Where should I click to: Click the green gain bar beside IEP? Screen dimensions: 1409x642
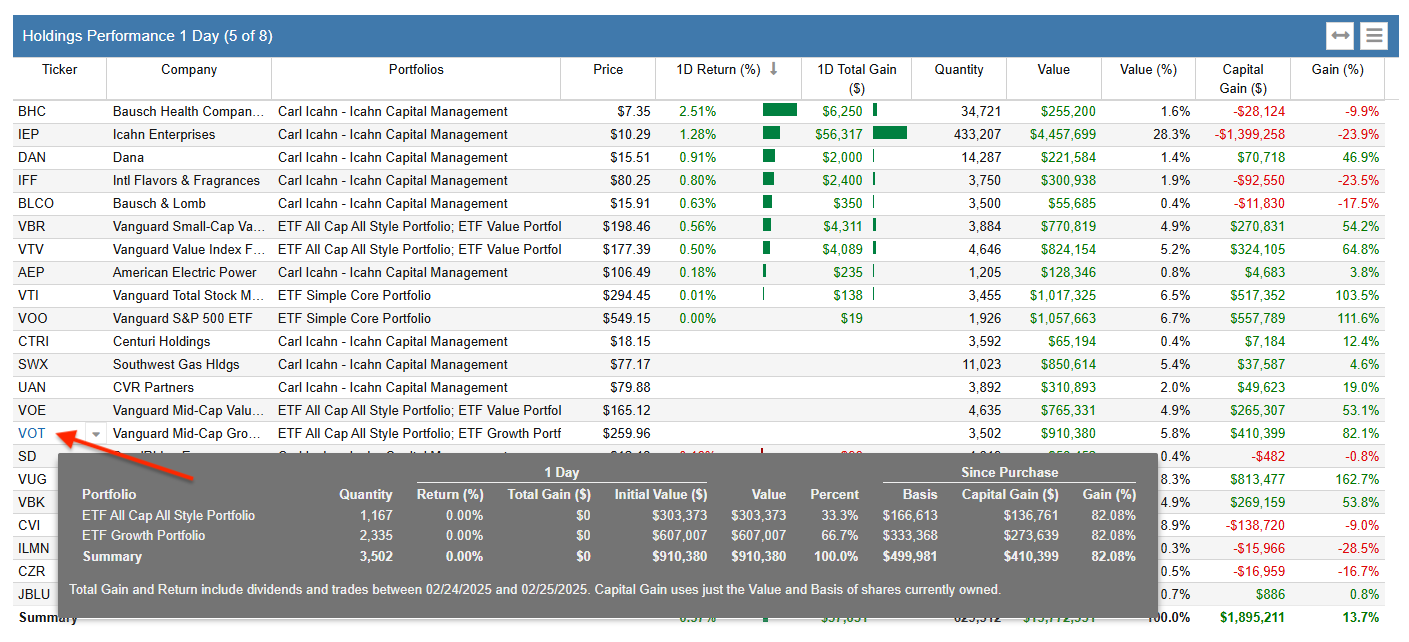[890, 134]
